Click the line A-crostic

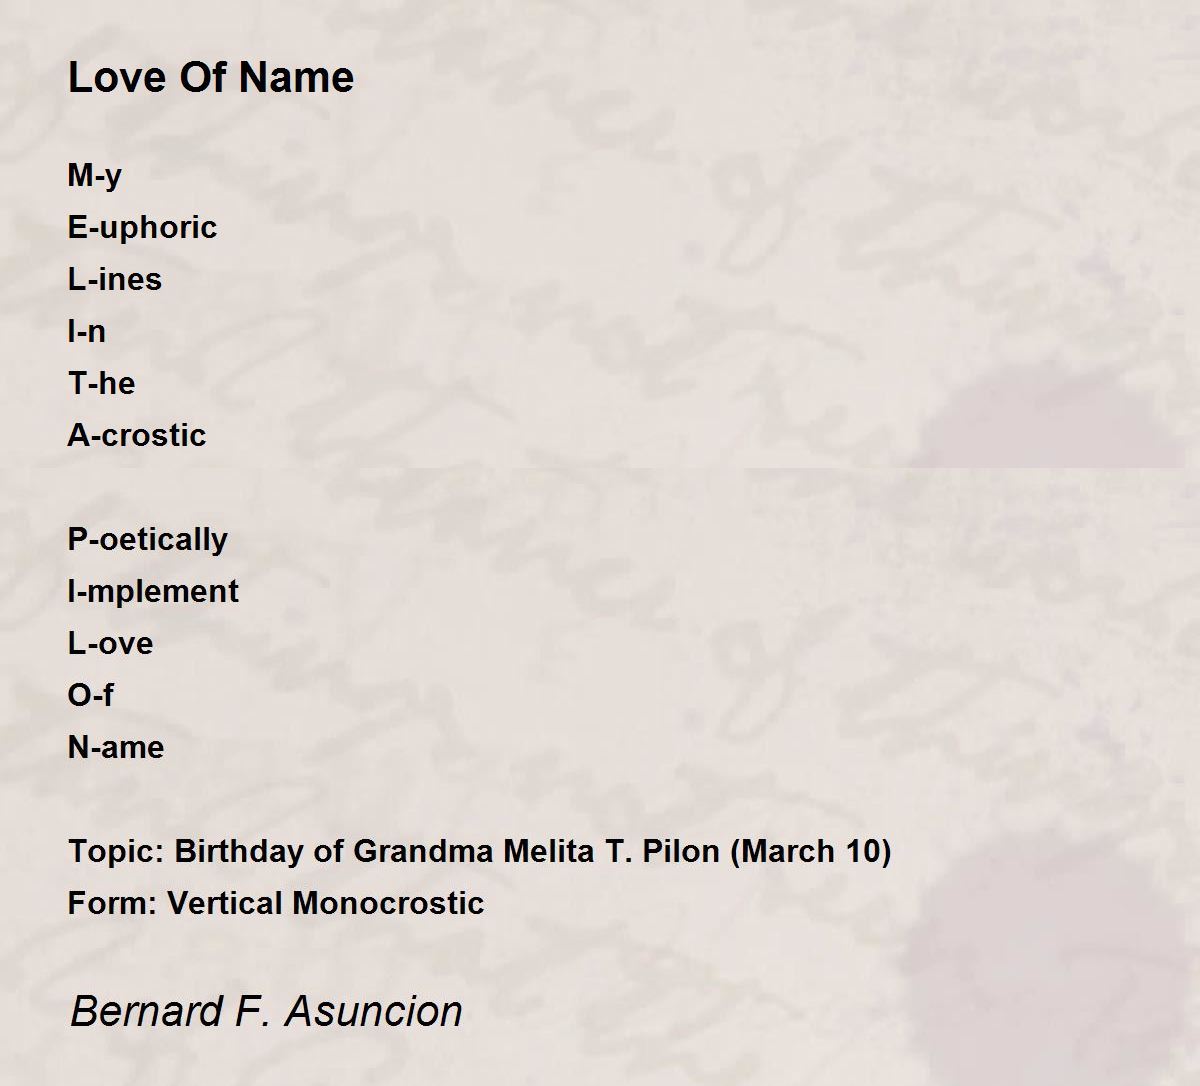[x=137, y=435]
